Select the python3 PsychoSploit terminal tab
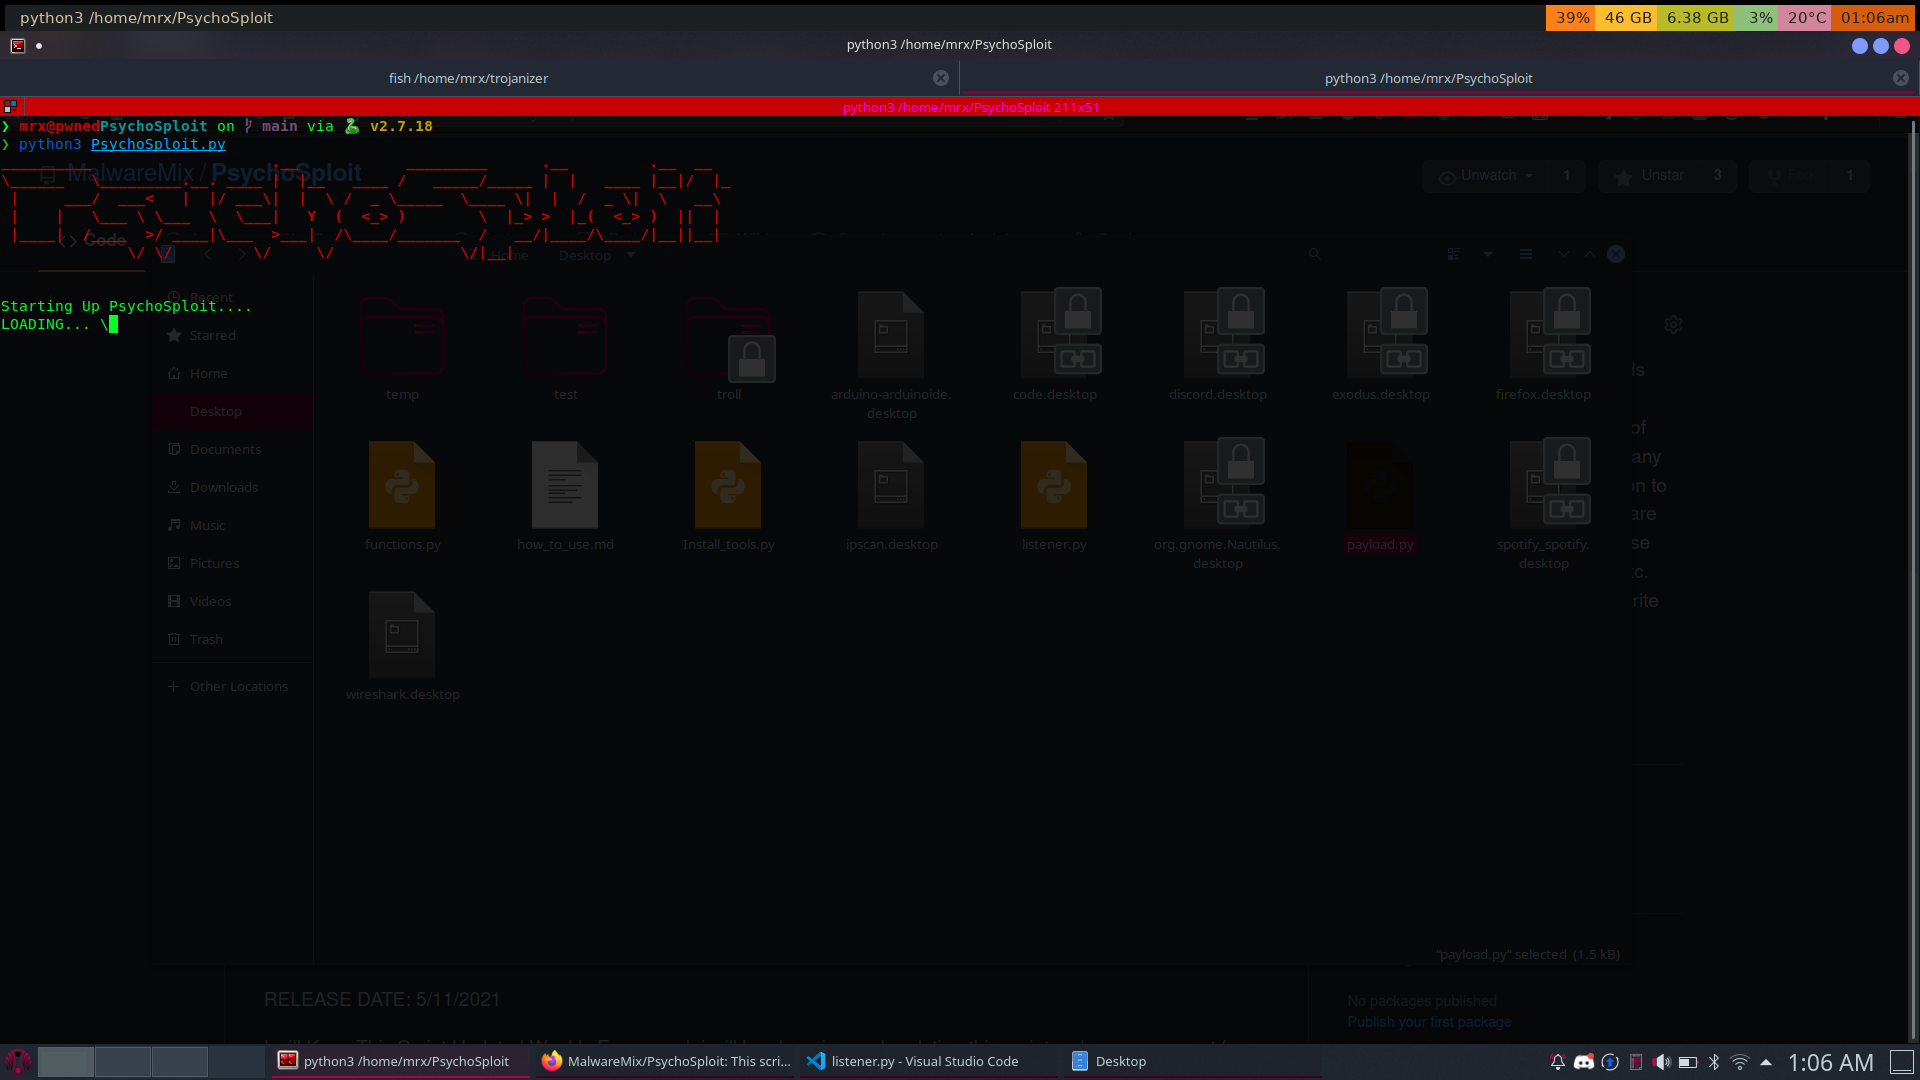This screenshot has width=1920, height=1080. pos(1428,78)
